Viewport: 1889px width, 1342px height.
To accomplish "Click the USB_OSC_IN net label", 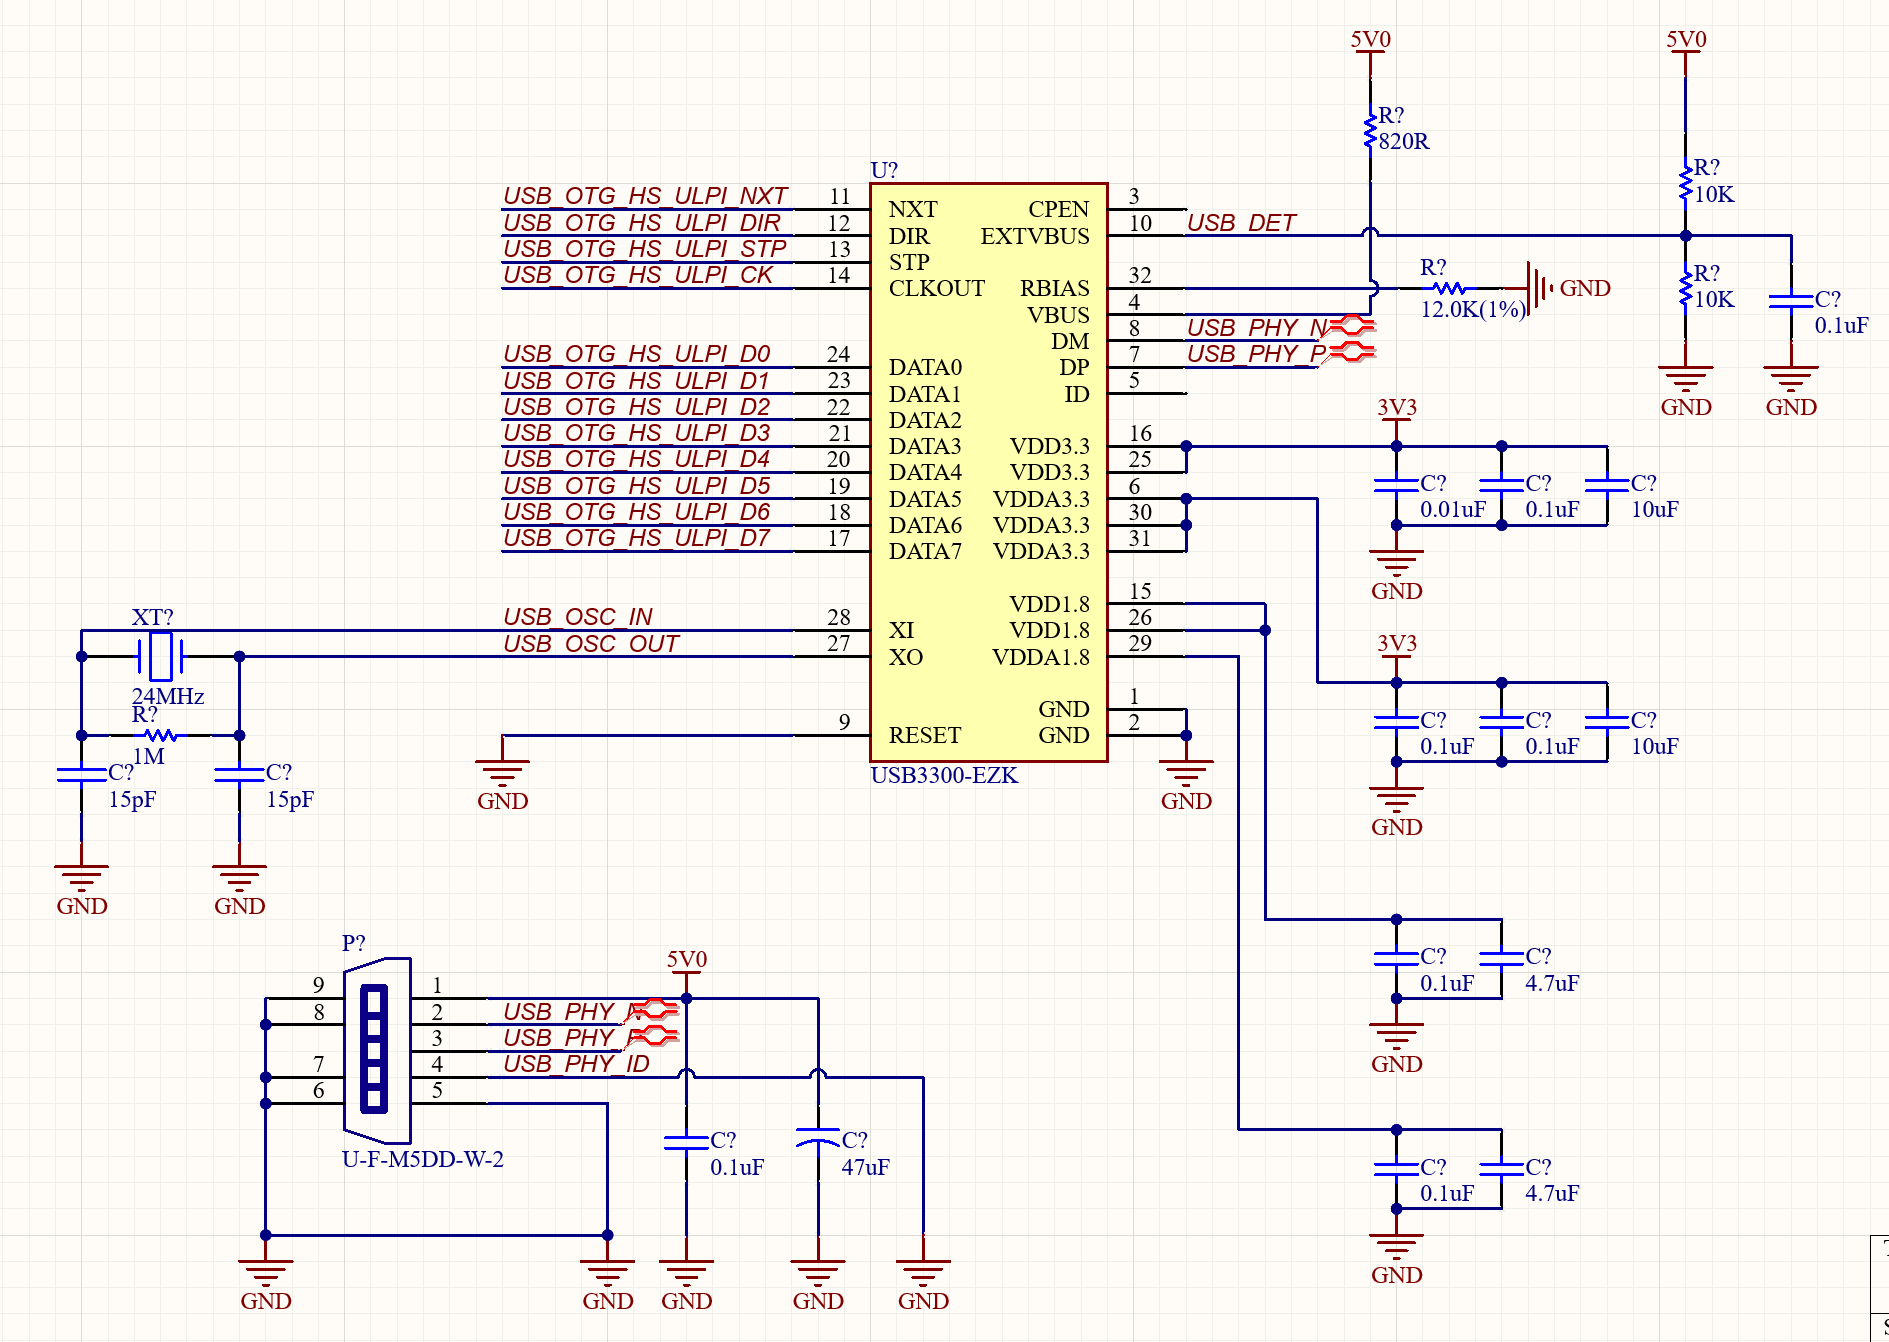I will [578, 616].
